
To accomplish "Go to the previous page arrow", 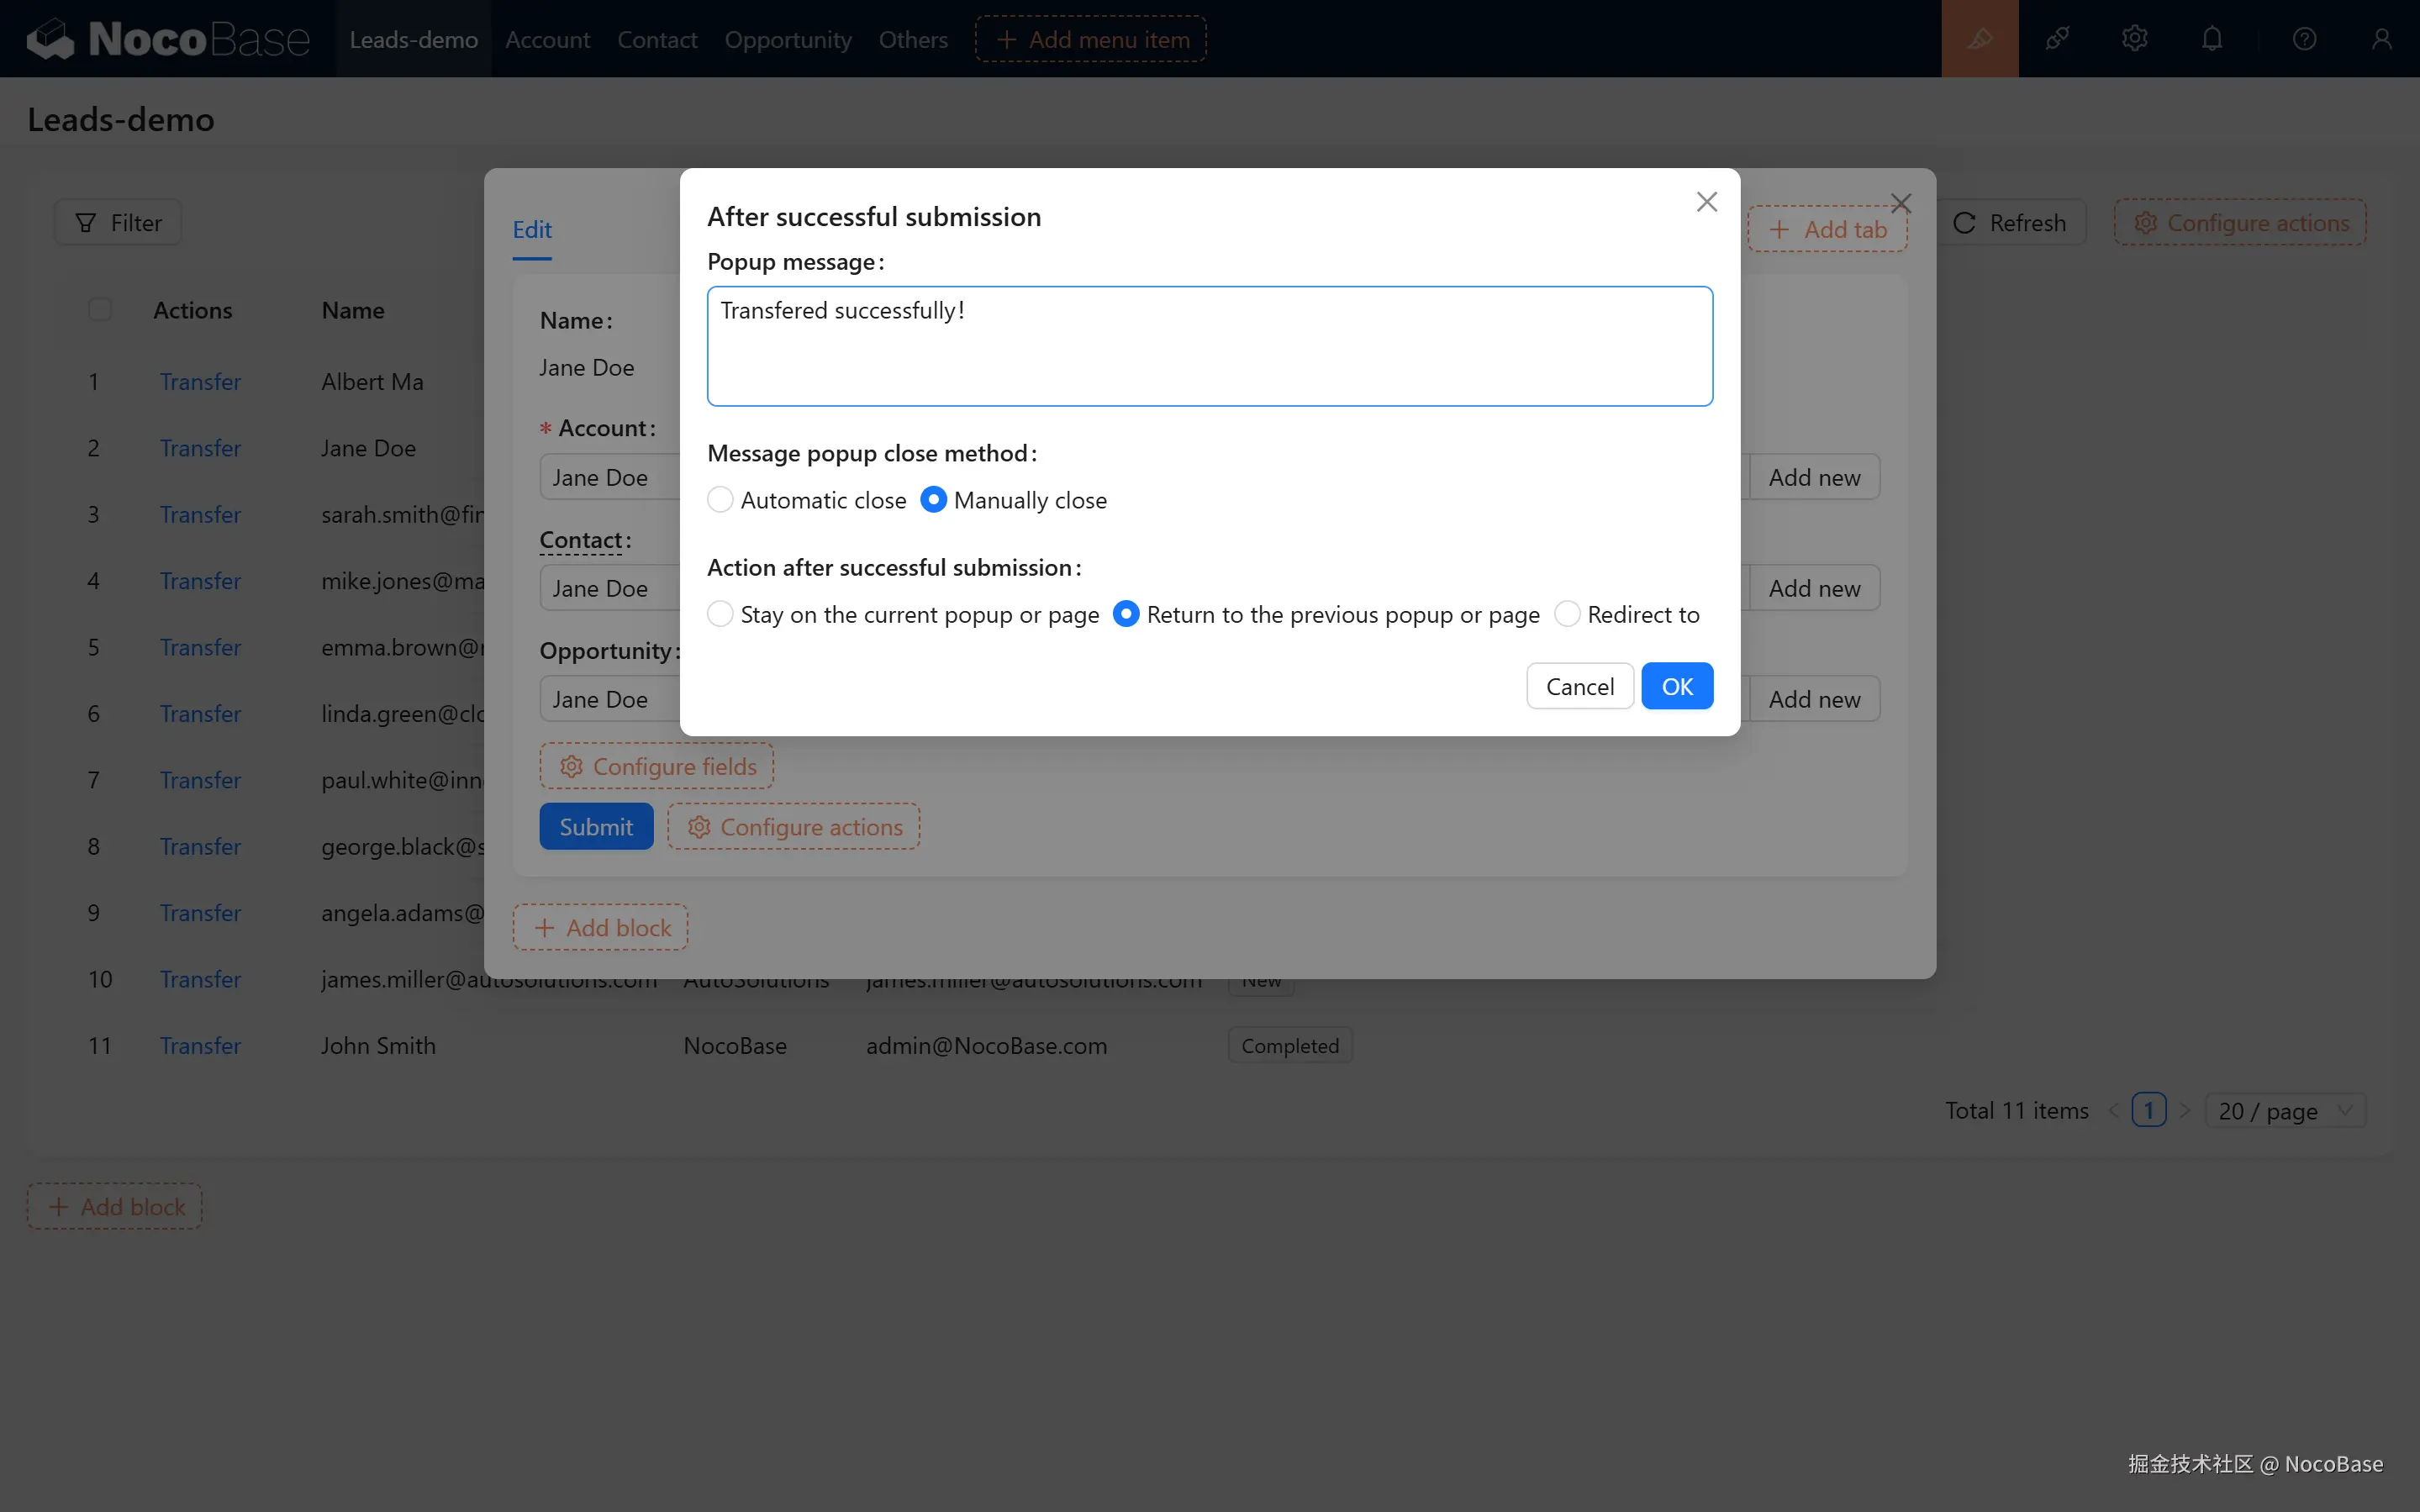I will click(x=2113, y=1110).
